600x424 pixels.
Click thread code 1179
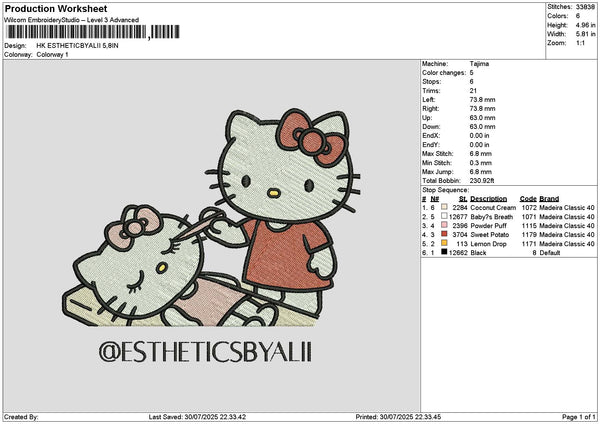coord(529,235)
